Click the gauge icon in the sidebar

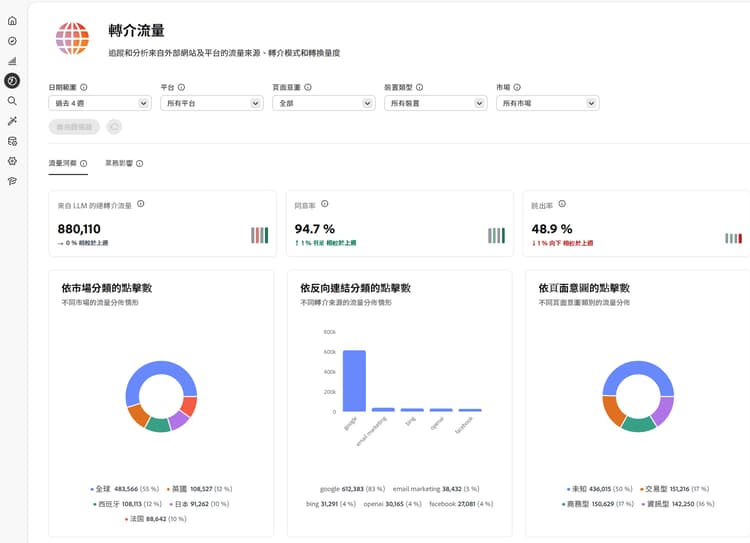[12, 41]
